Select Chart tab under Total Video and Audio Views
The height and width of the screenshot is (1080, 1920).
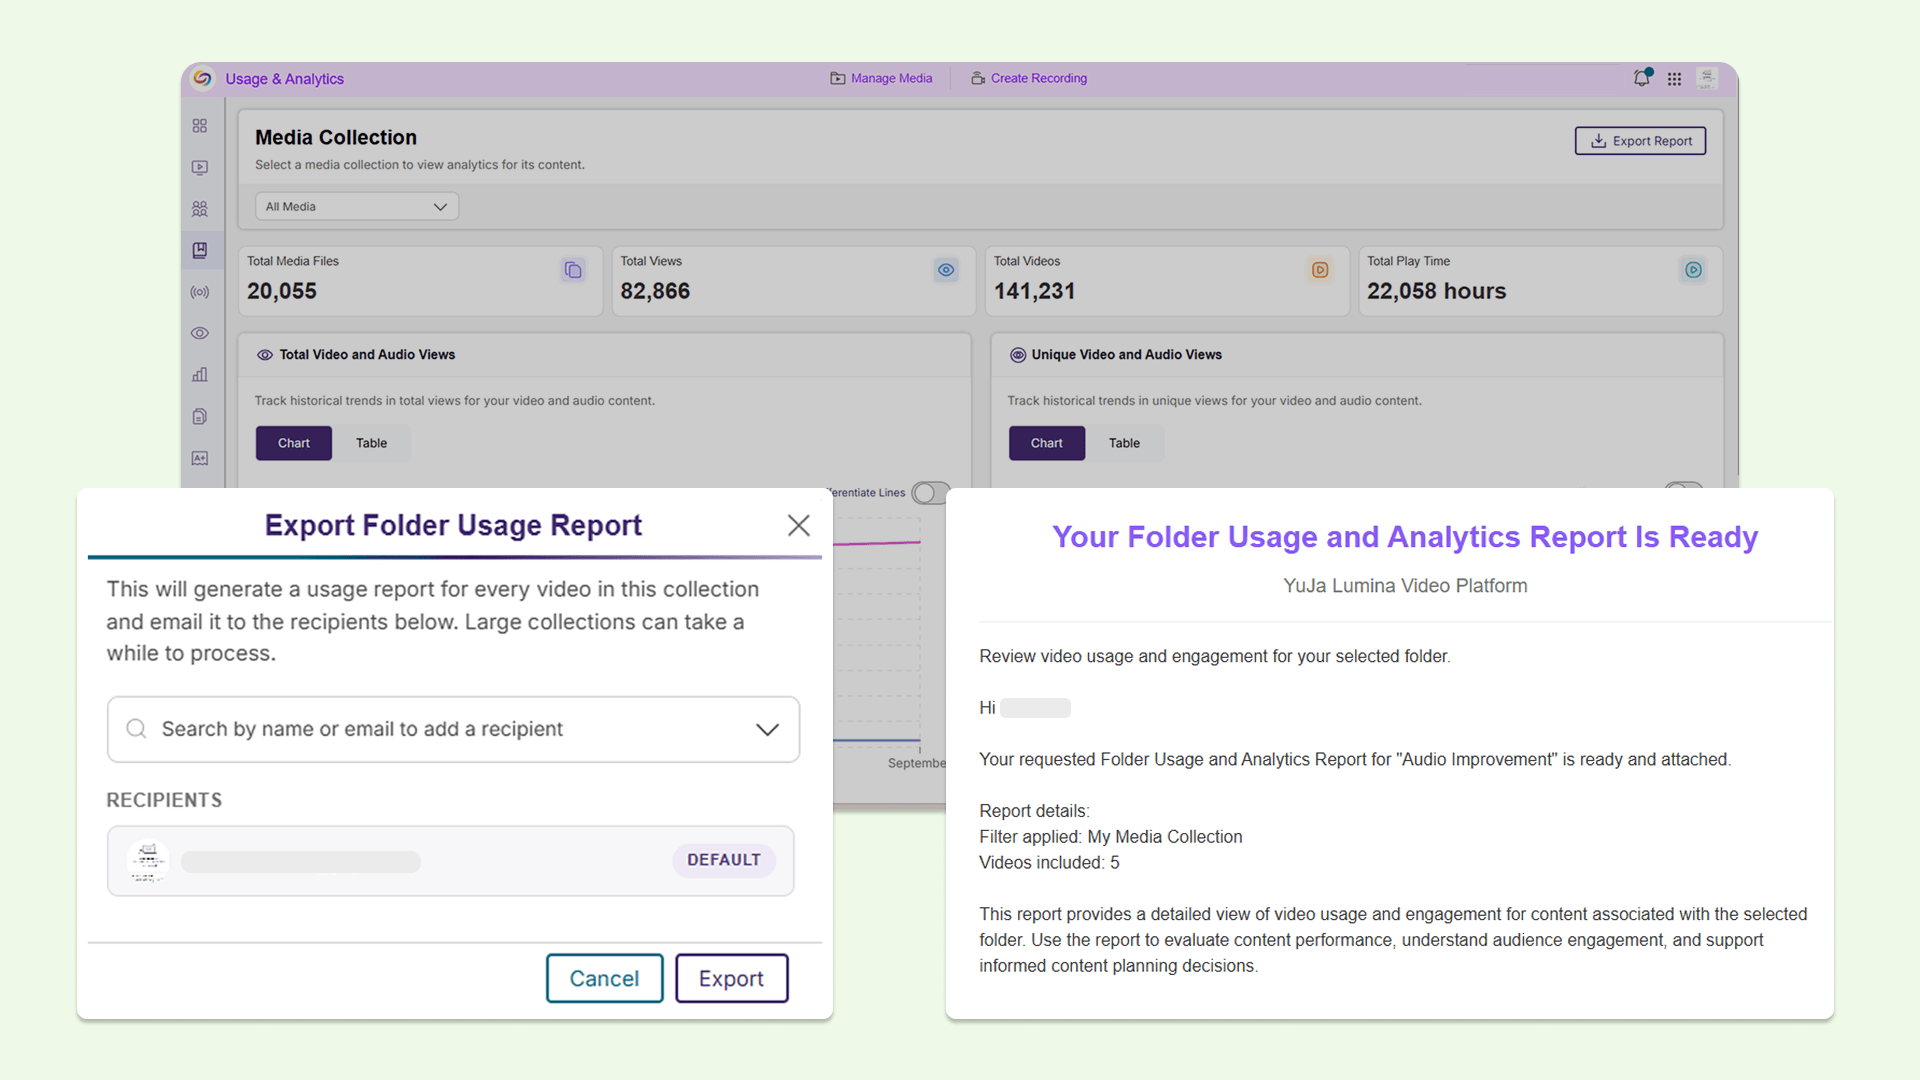(x=294, y=443)
